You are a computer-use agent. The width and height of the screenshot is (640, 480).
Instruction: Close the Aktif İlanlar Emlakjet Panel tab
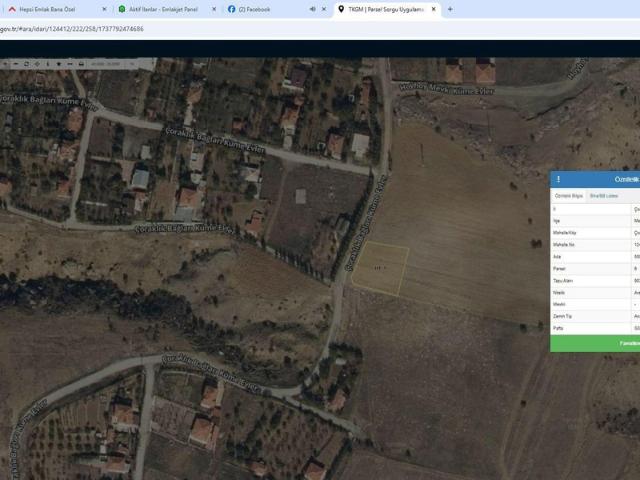pyautogui.click(x=214, y=9)
